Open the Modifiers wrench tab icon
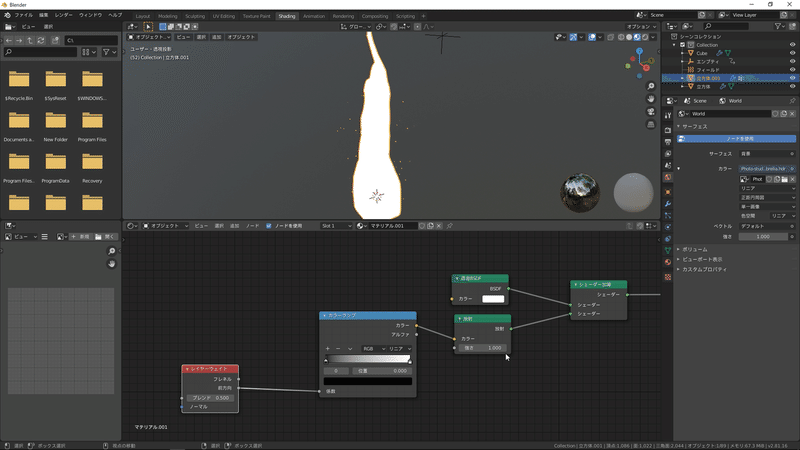Viewport: 800px width, 450px height. (668, 204)
